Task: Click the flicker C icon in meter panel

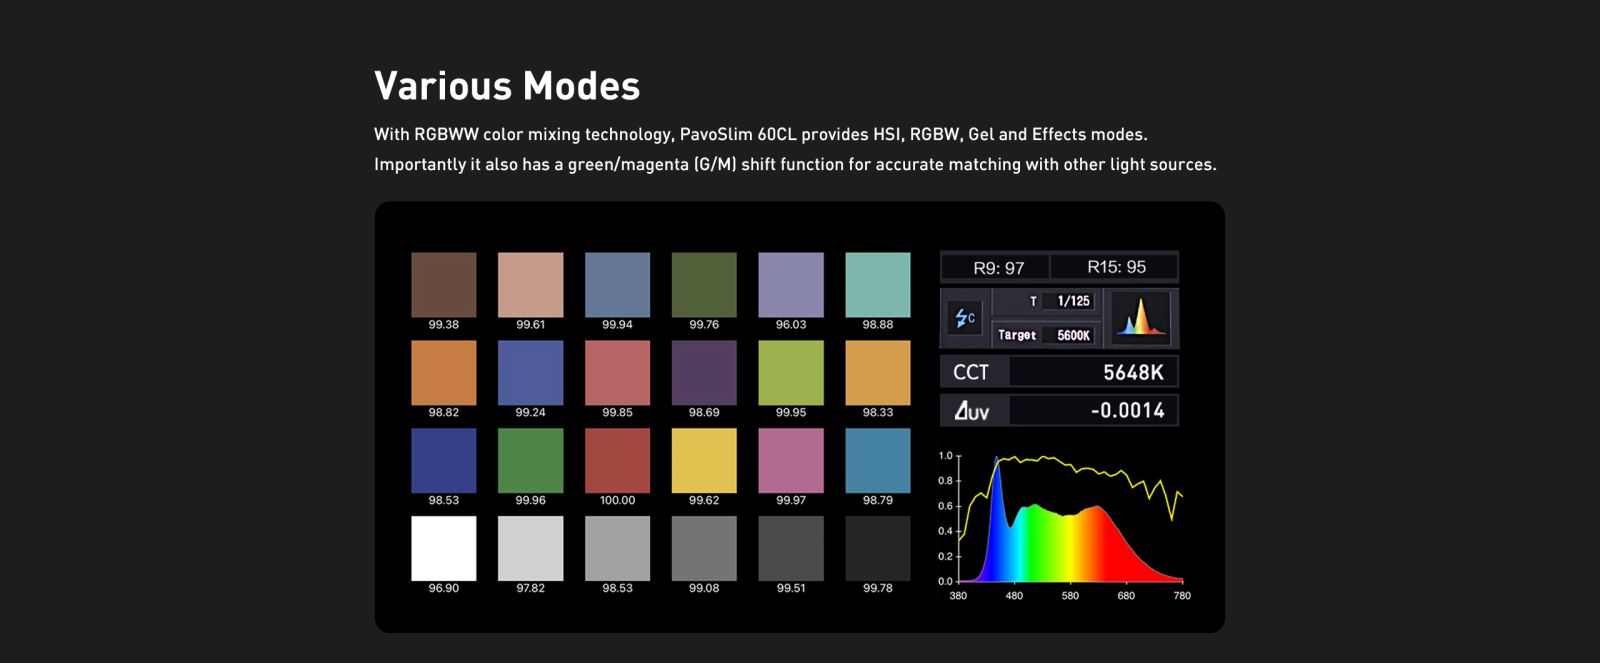Action: click(965, 318)
